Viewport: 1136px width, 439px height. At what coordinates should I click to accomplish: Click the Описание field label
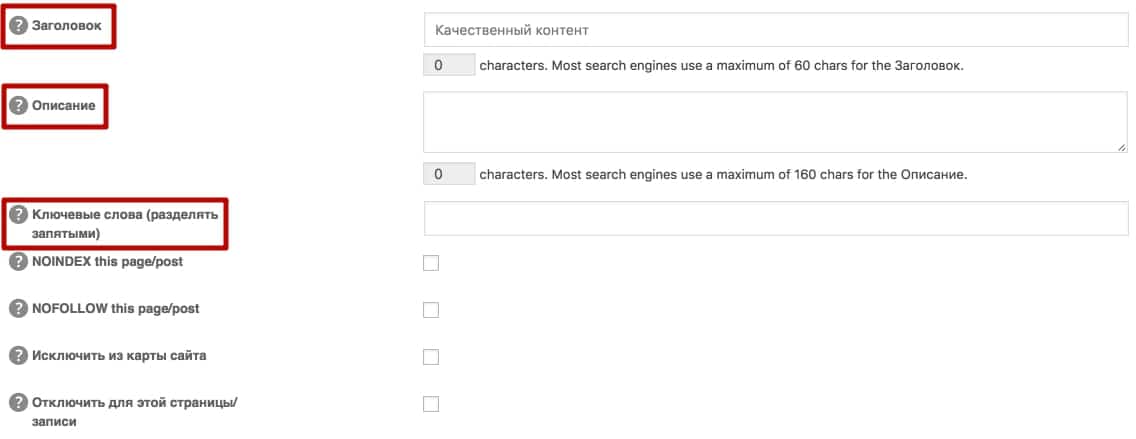point(64,105)
